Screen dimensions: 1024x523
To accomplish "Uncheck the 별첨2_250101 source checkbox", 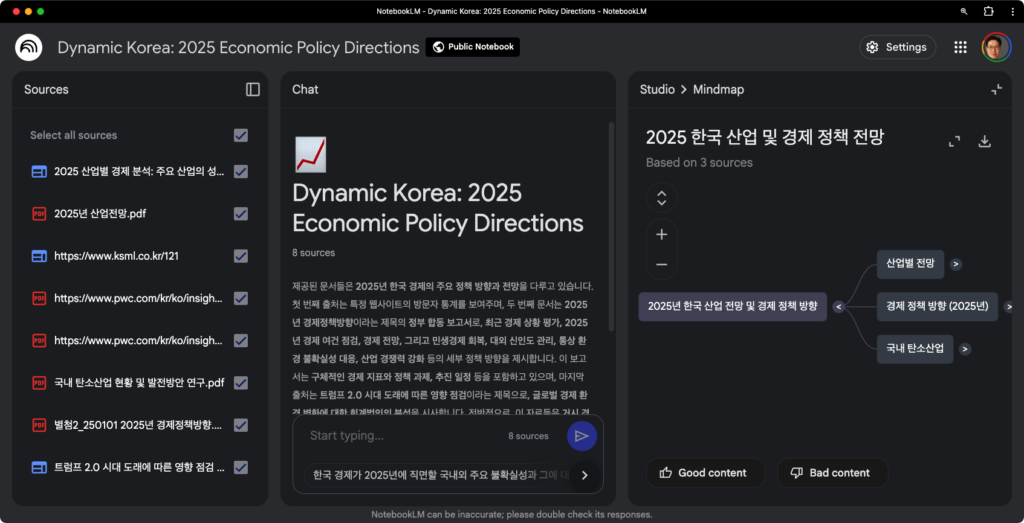I will [241, 425].
